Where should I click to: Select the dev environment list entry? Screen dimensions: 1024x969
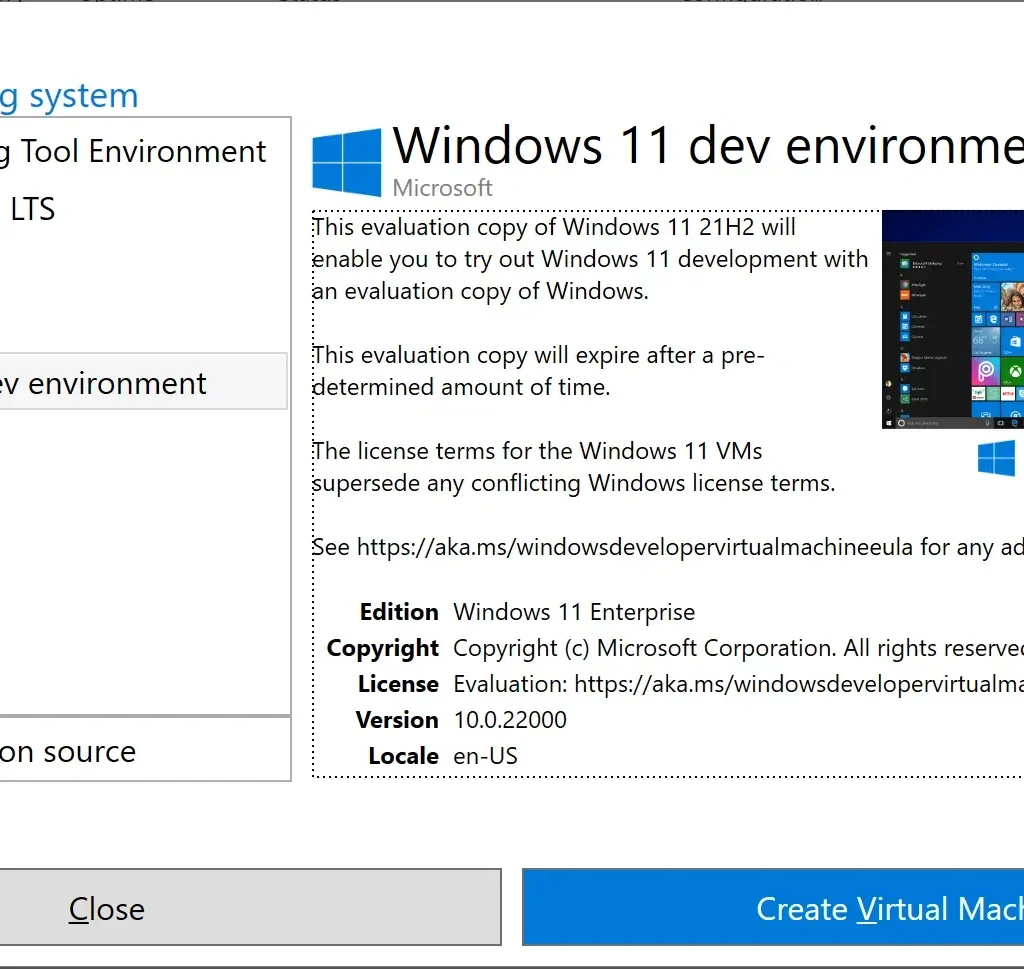click(143, 382)
